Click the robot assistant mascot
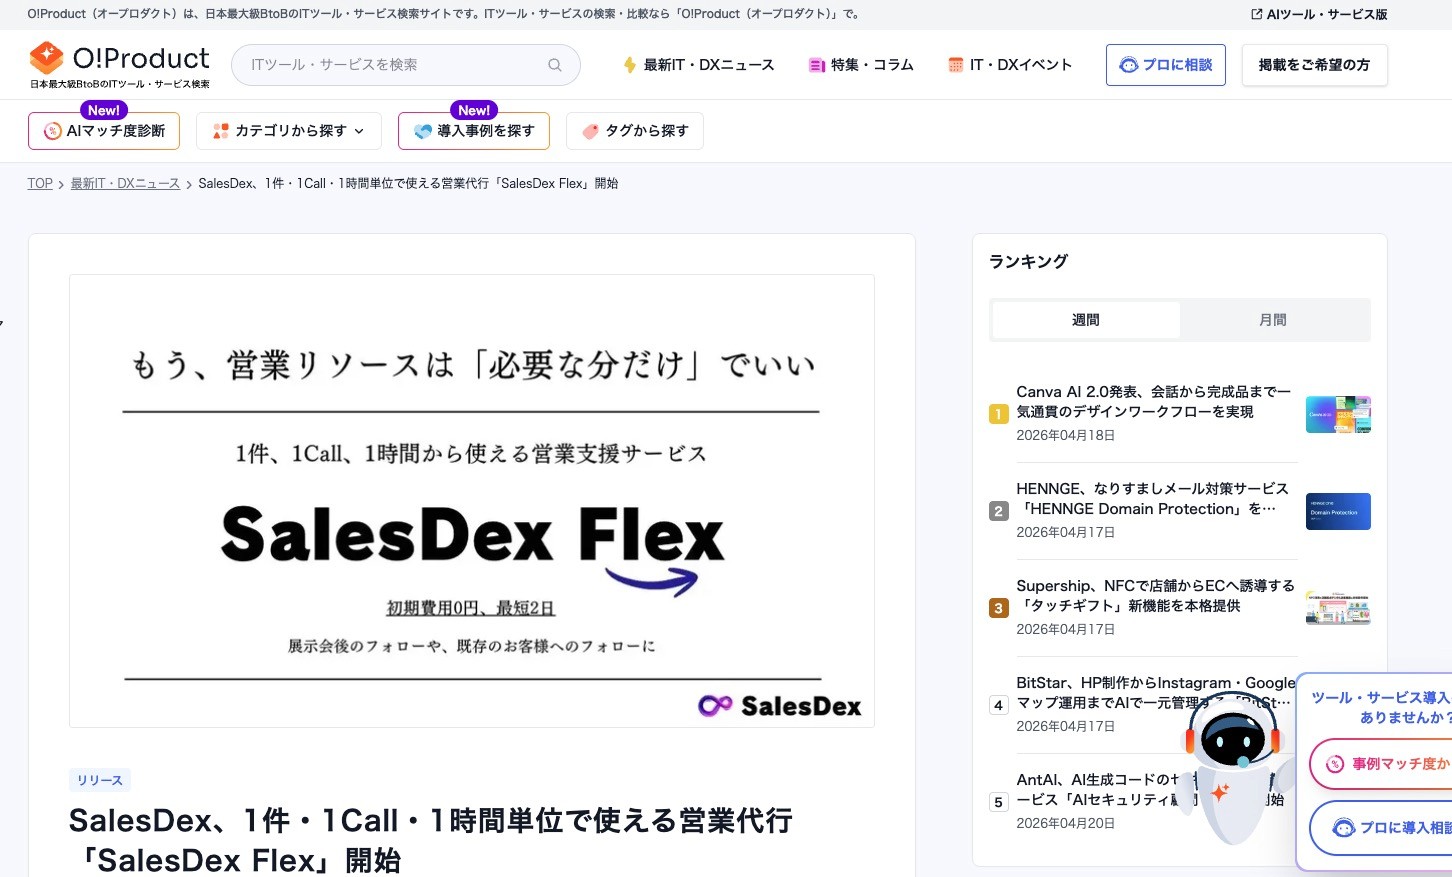The height and width of the screenshot is (877, 1452). point(1233,770)
